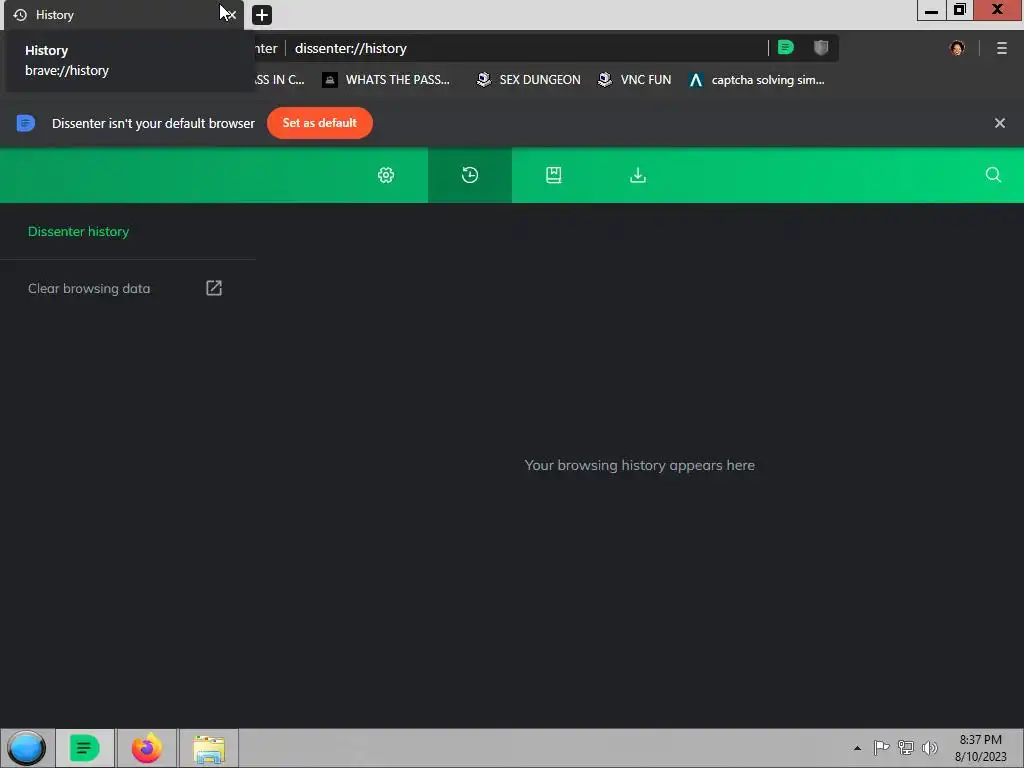This screenshot has width=1024, height=768.
Task: Click the search magnifier in green toolbar
Action: pos(993,174)
